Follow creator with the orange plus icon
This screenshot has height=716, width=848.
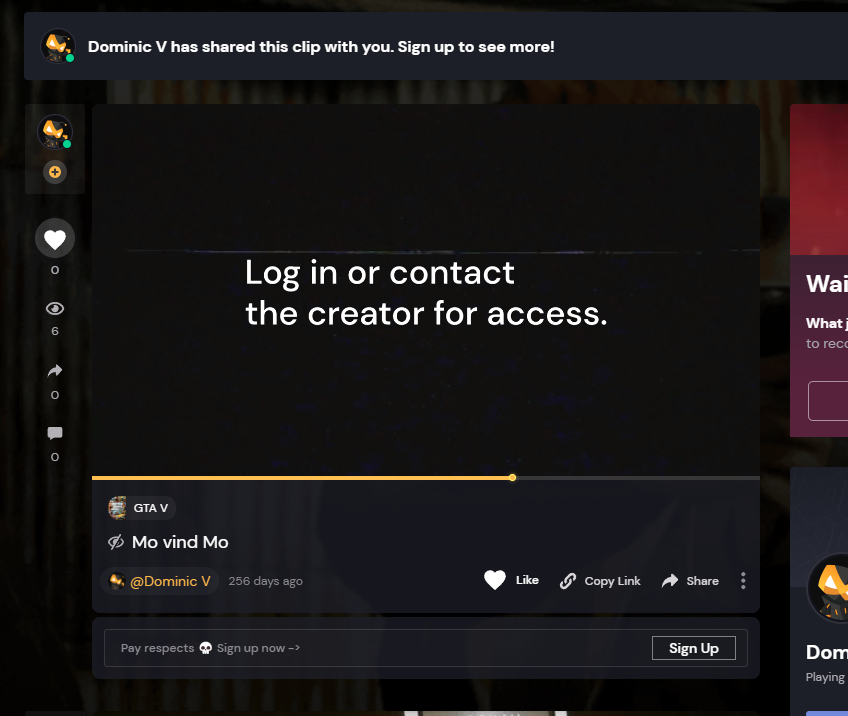click(x=55, y=172)
